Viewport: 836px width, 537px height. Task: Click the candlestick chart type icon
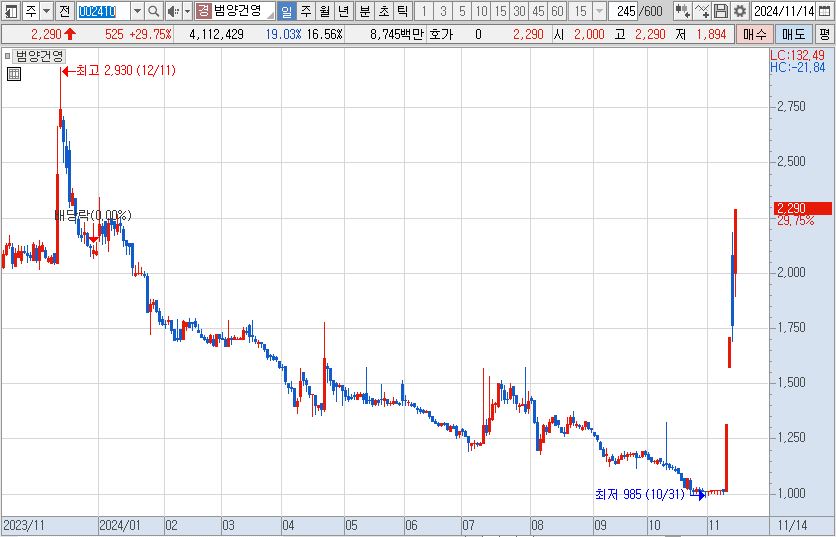682,11
